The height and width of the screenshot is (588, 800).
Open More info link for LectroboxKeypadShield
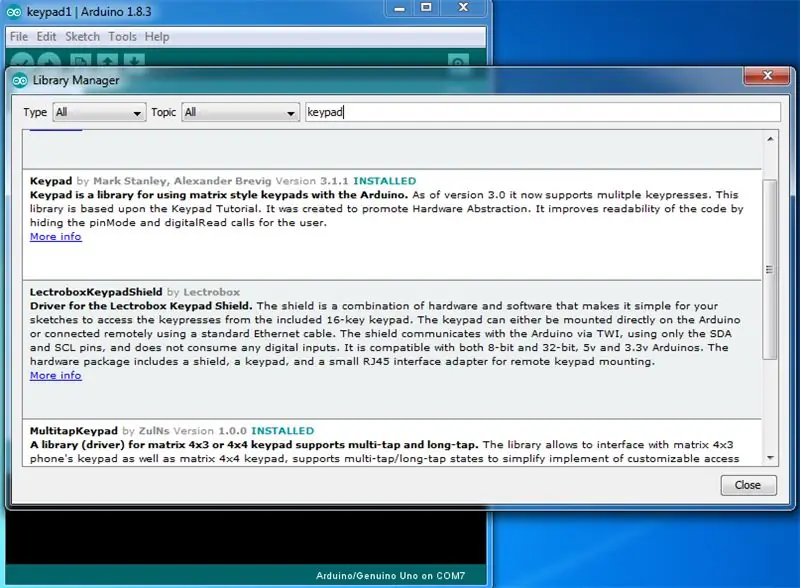coord(56,376)
